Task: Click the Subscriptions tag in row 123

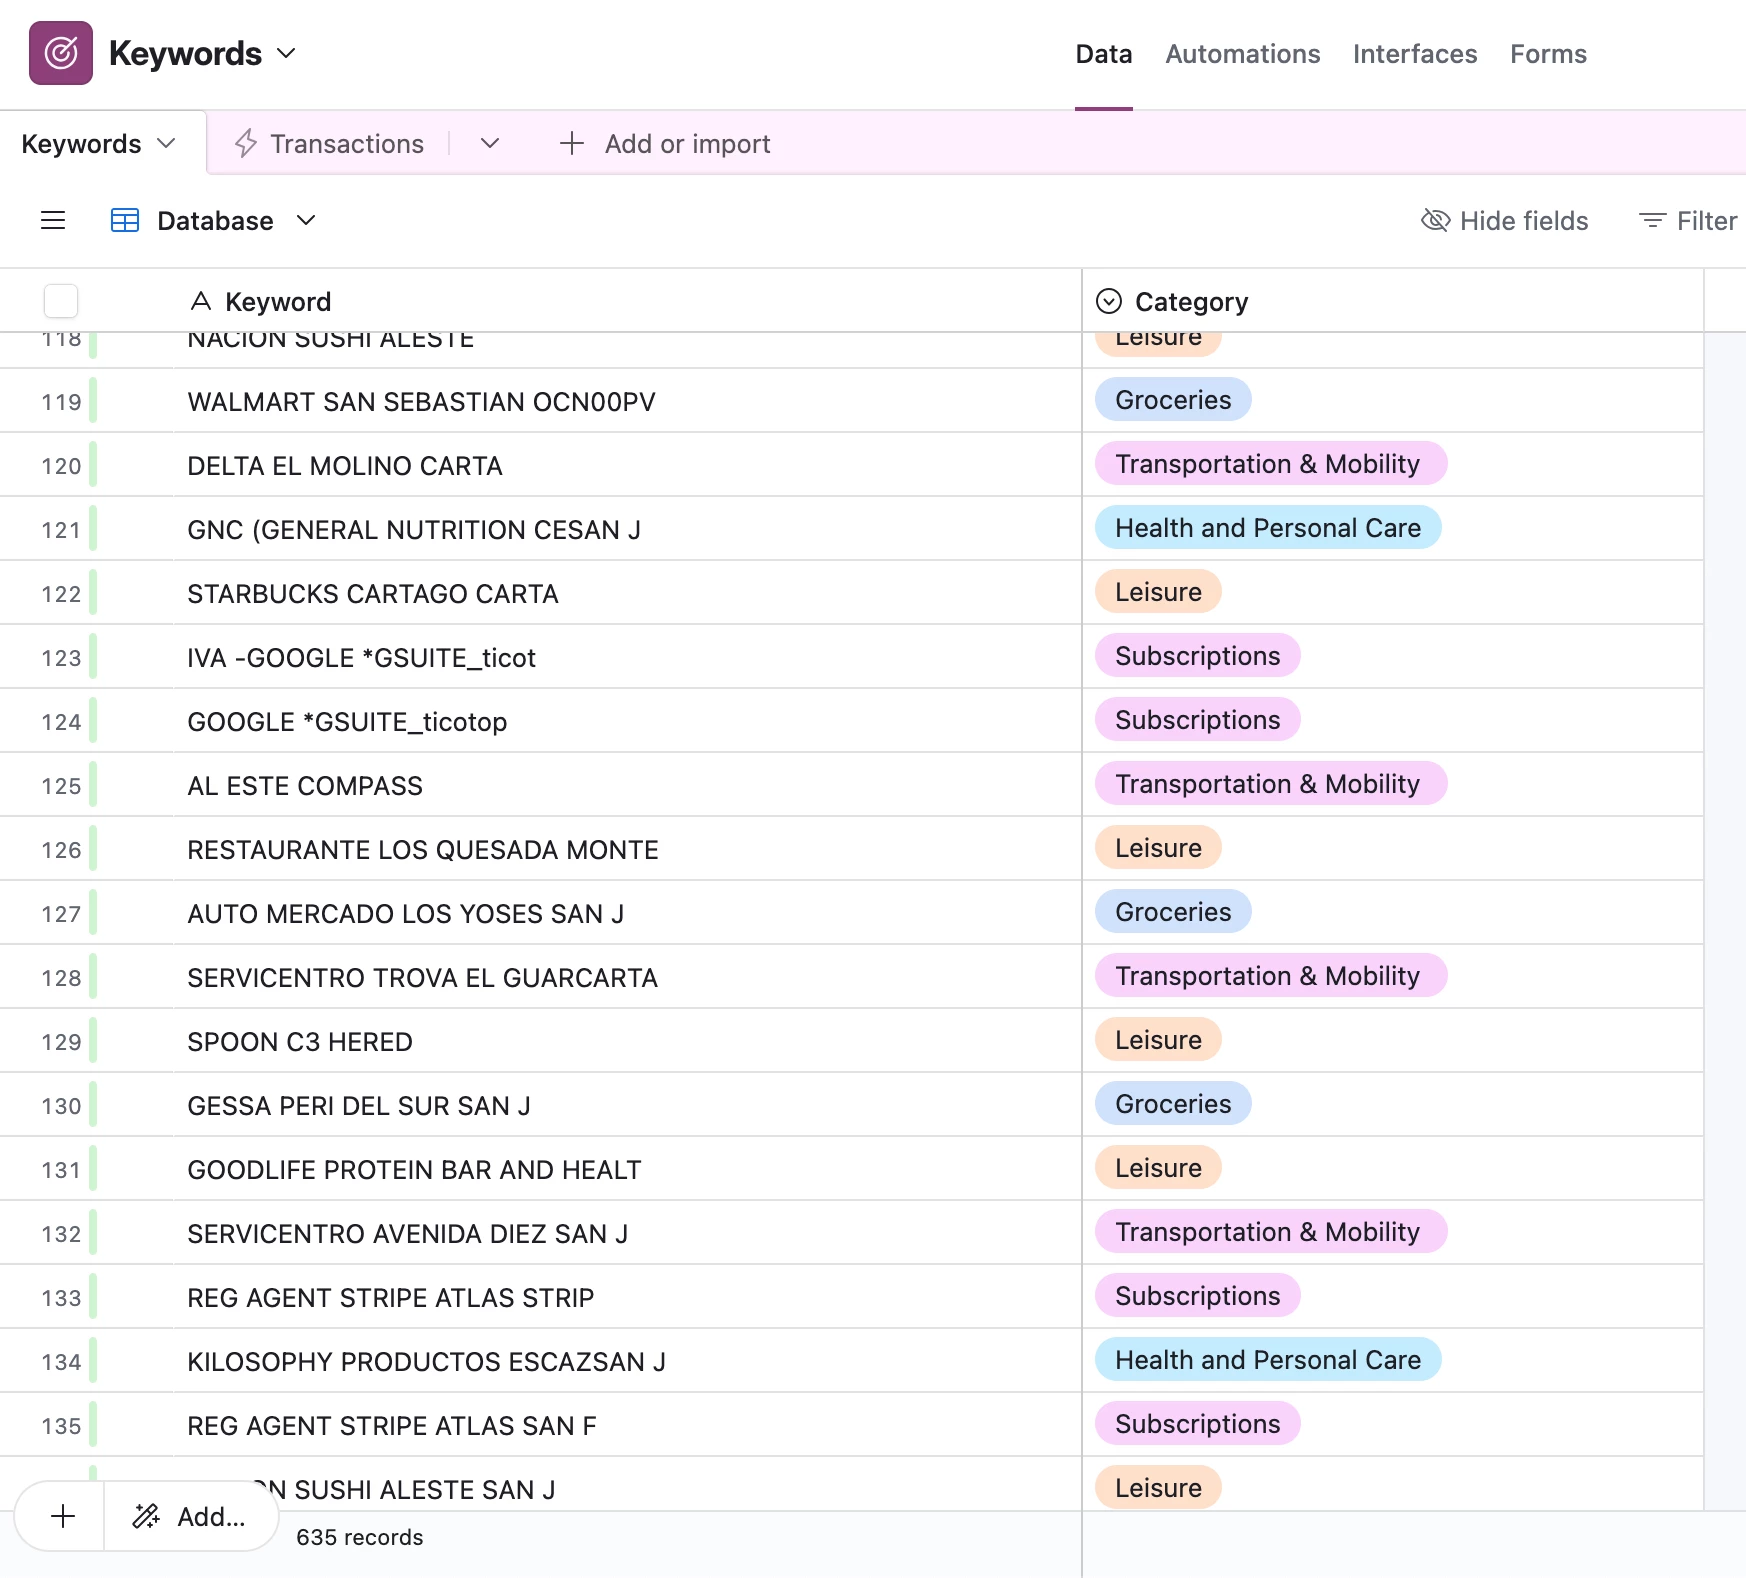Action: point(1197,656)
